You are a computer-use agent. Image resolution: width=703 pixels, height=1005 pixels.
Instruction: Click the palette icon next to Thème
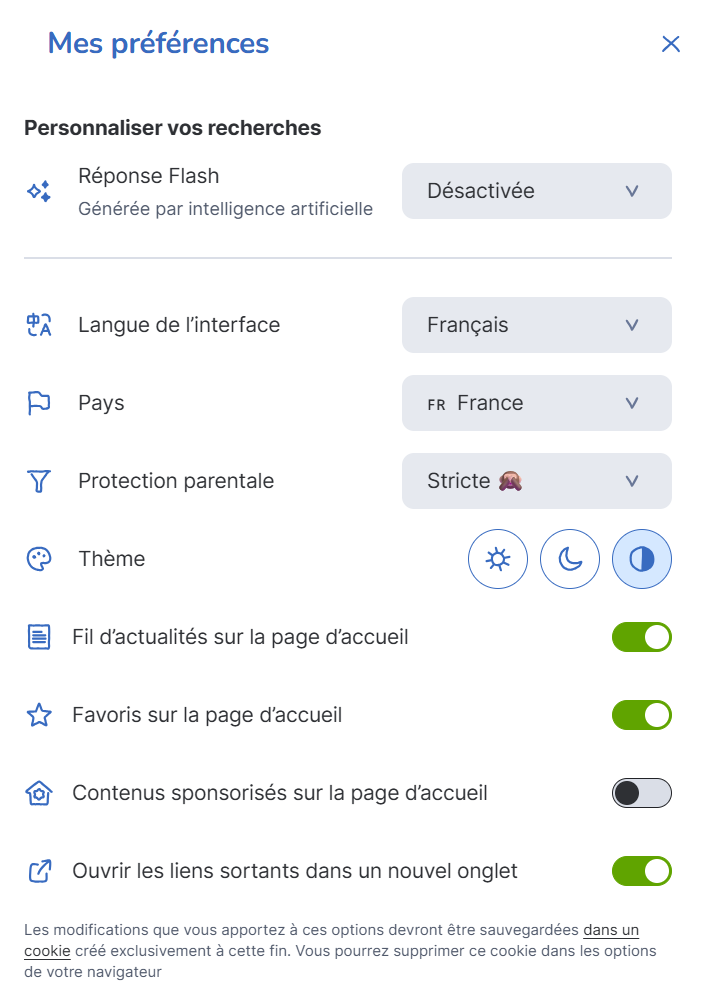39,559
